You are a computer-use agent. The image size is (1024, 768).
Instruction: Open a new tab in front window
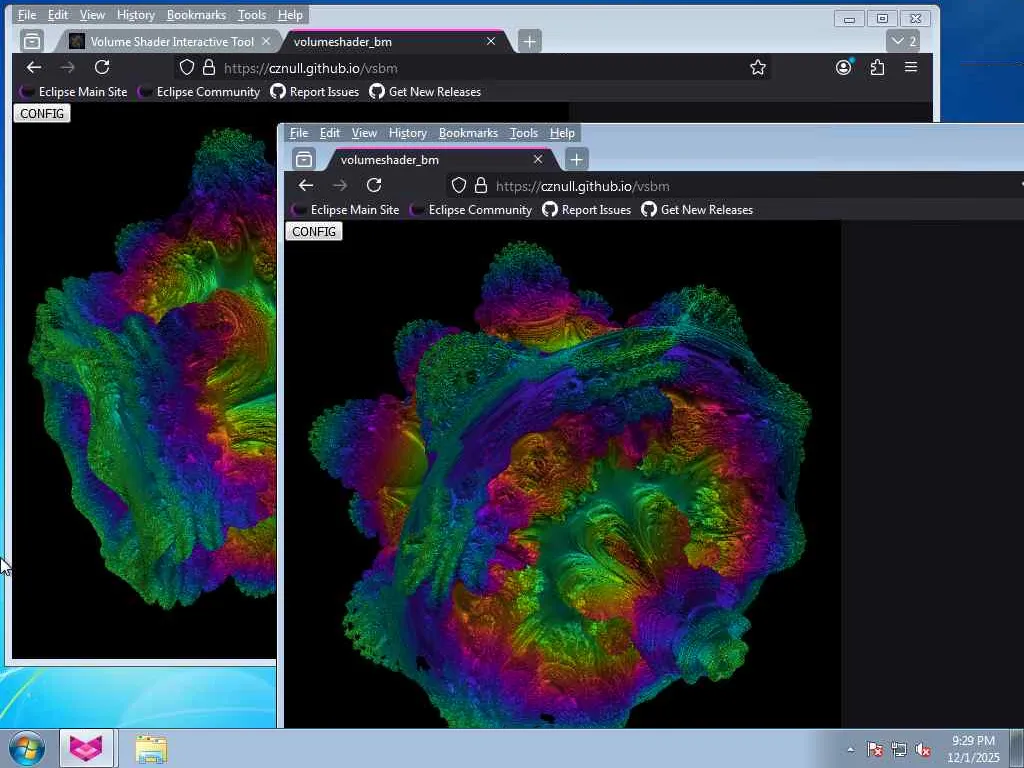click(576, 159)
